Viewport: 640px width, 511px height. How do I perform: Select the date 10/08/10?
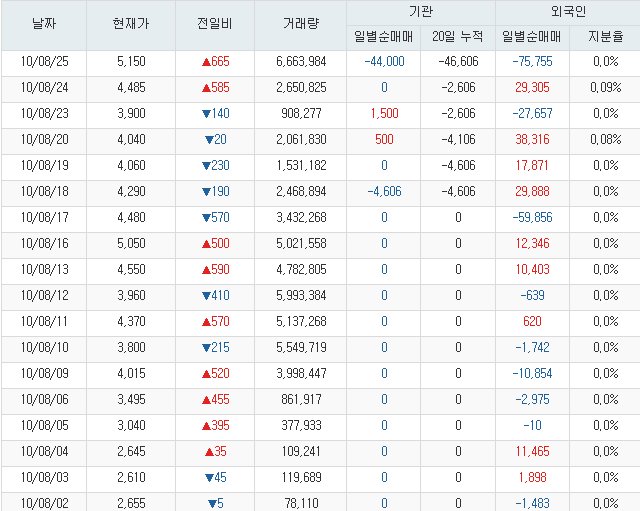[44, 348]
